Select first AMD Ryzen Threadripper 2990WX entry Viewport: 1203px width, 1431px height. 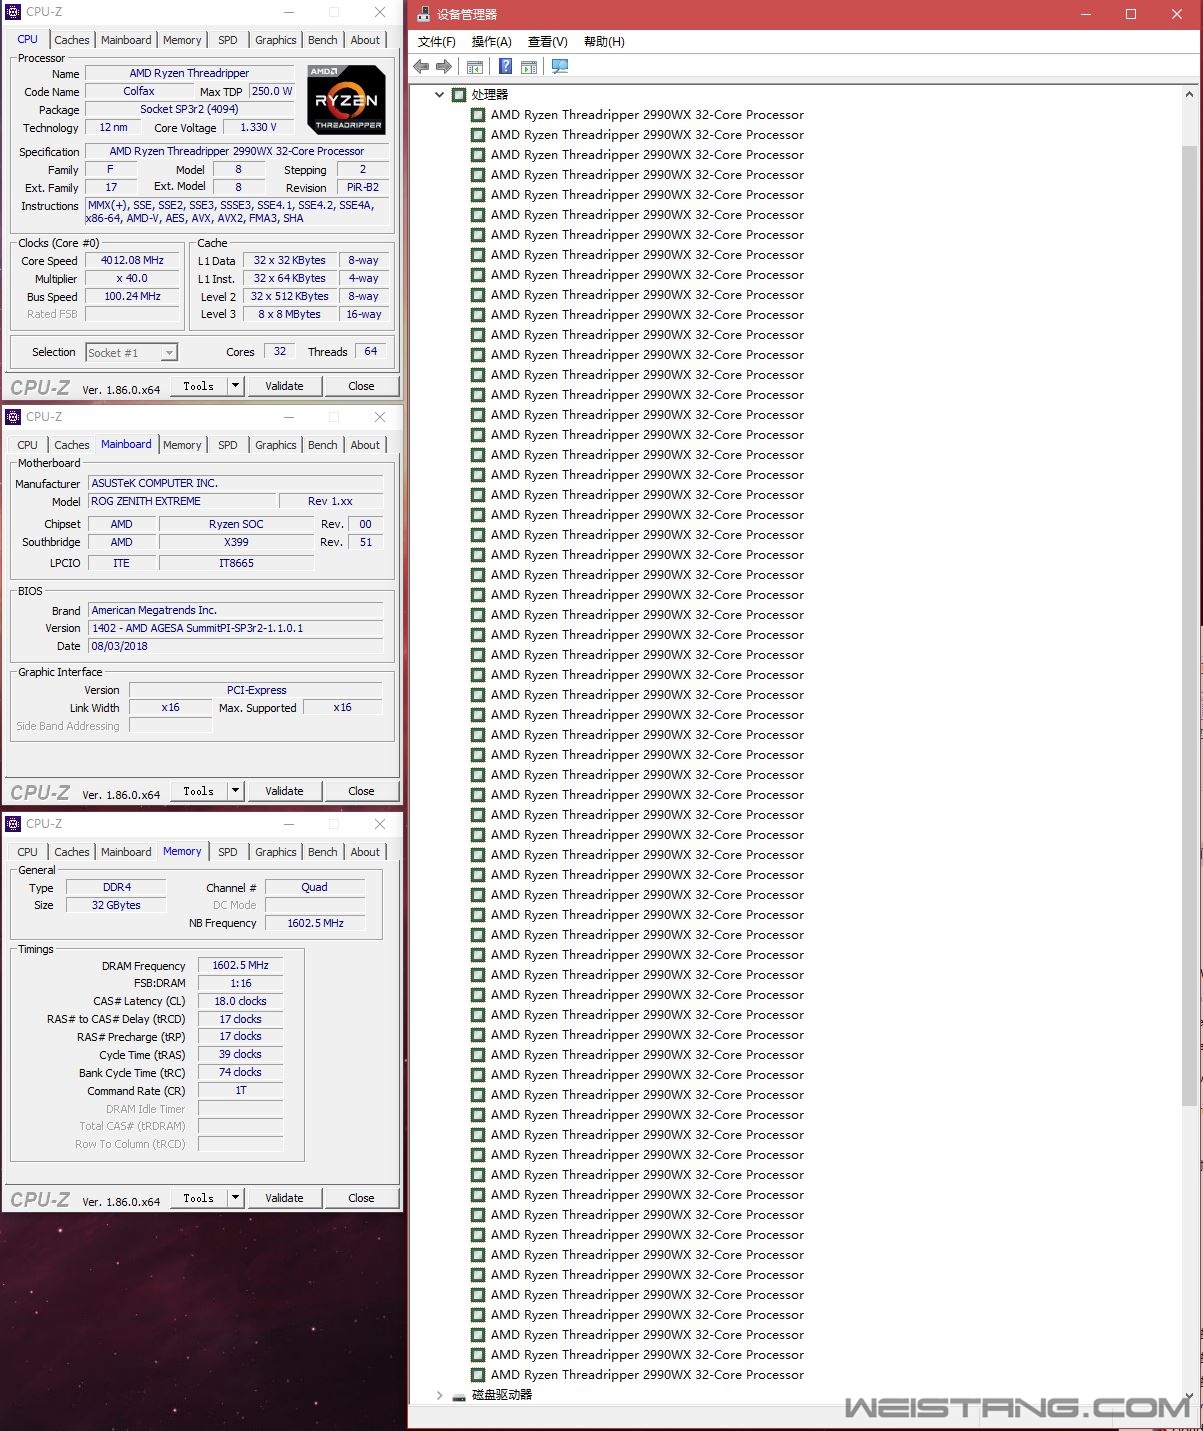click(646, 115)
